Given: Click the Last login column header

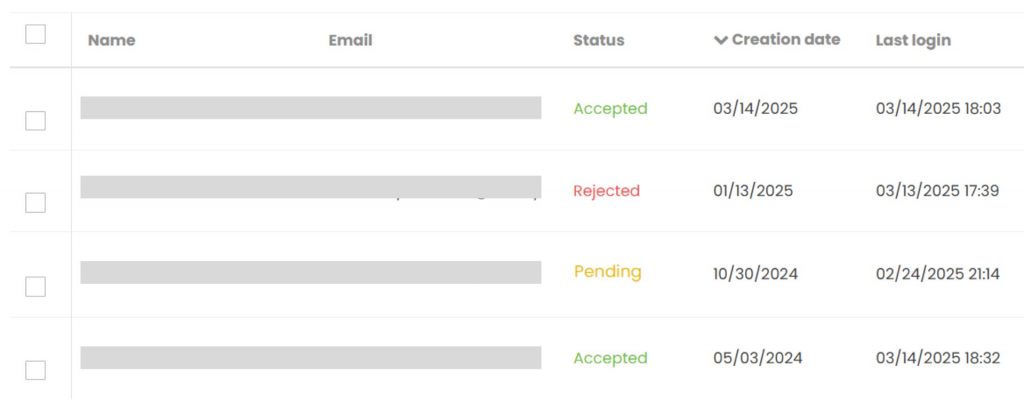Looking at the screenshot, I should 913,40.
